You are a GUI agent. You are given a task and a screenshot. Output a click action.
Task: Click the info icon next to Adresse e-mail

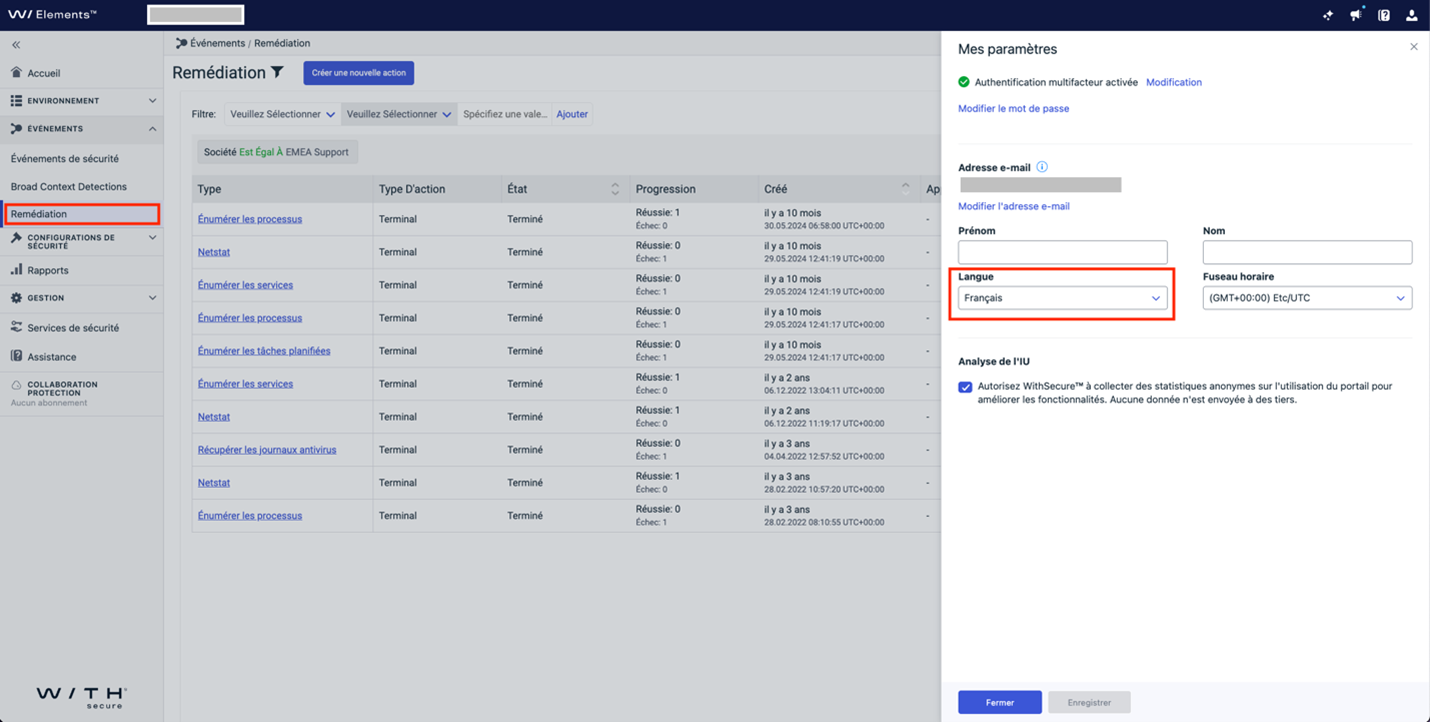click(x=1042, y=167)
